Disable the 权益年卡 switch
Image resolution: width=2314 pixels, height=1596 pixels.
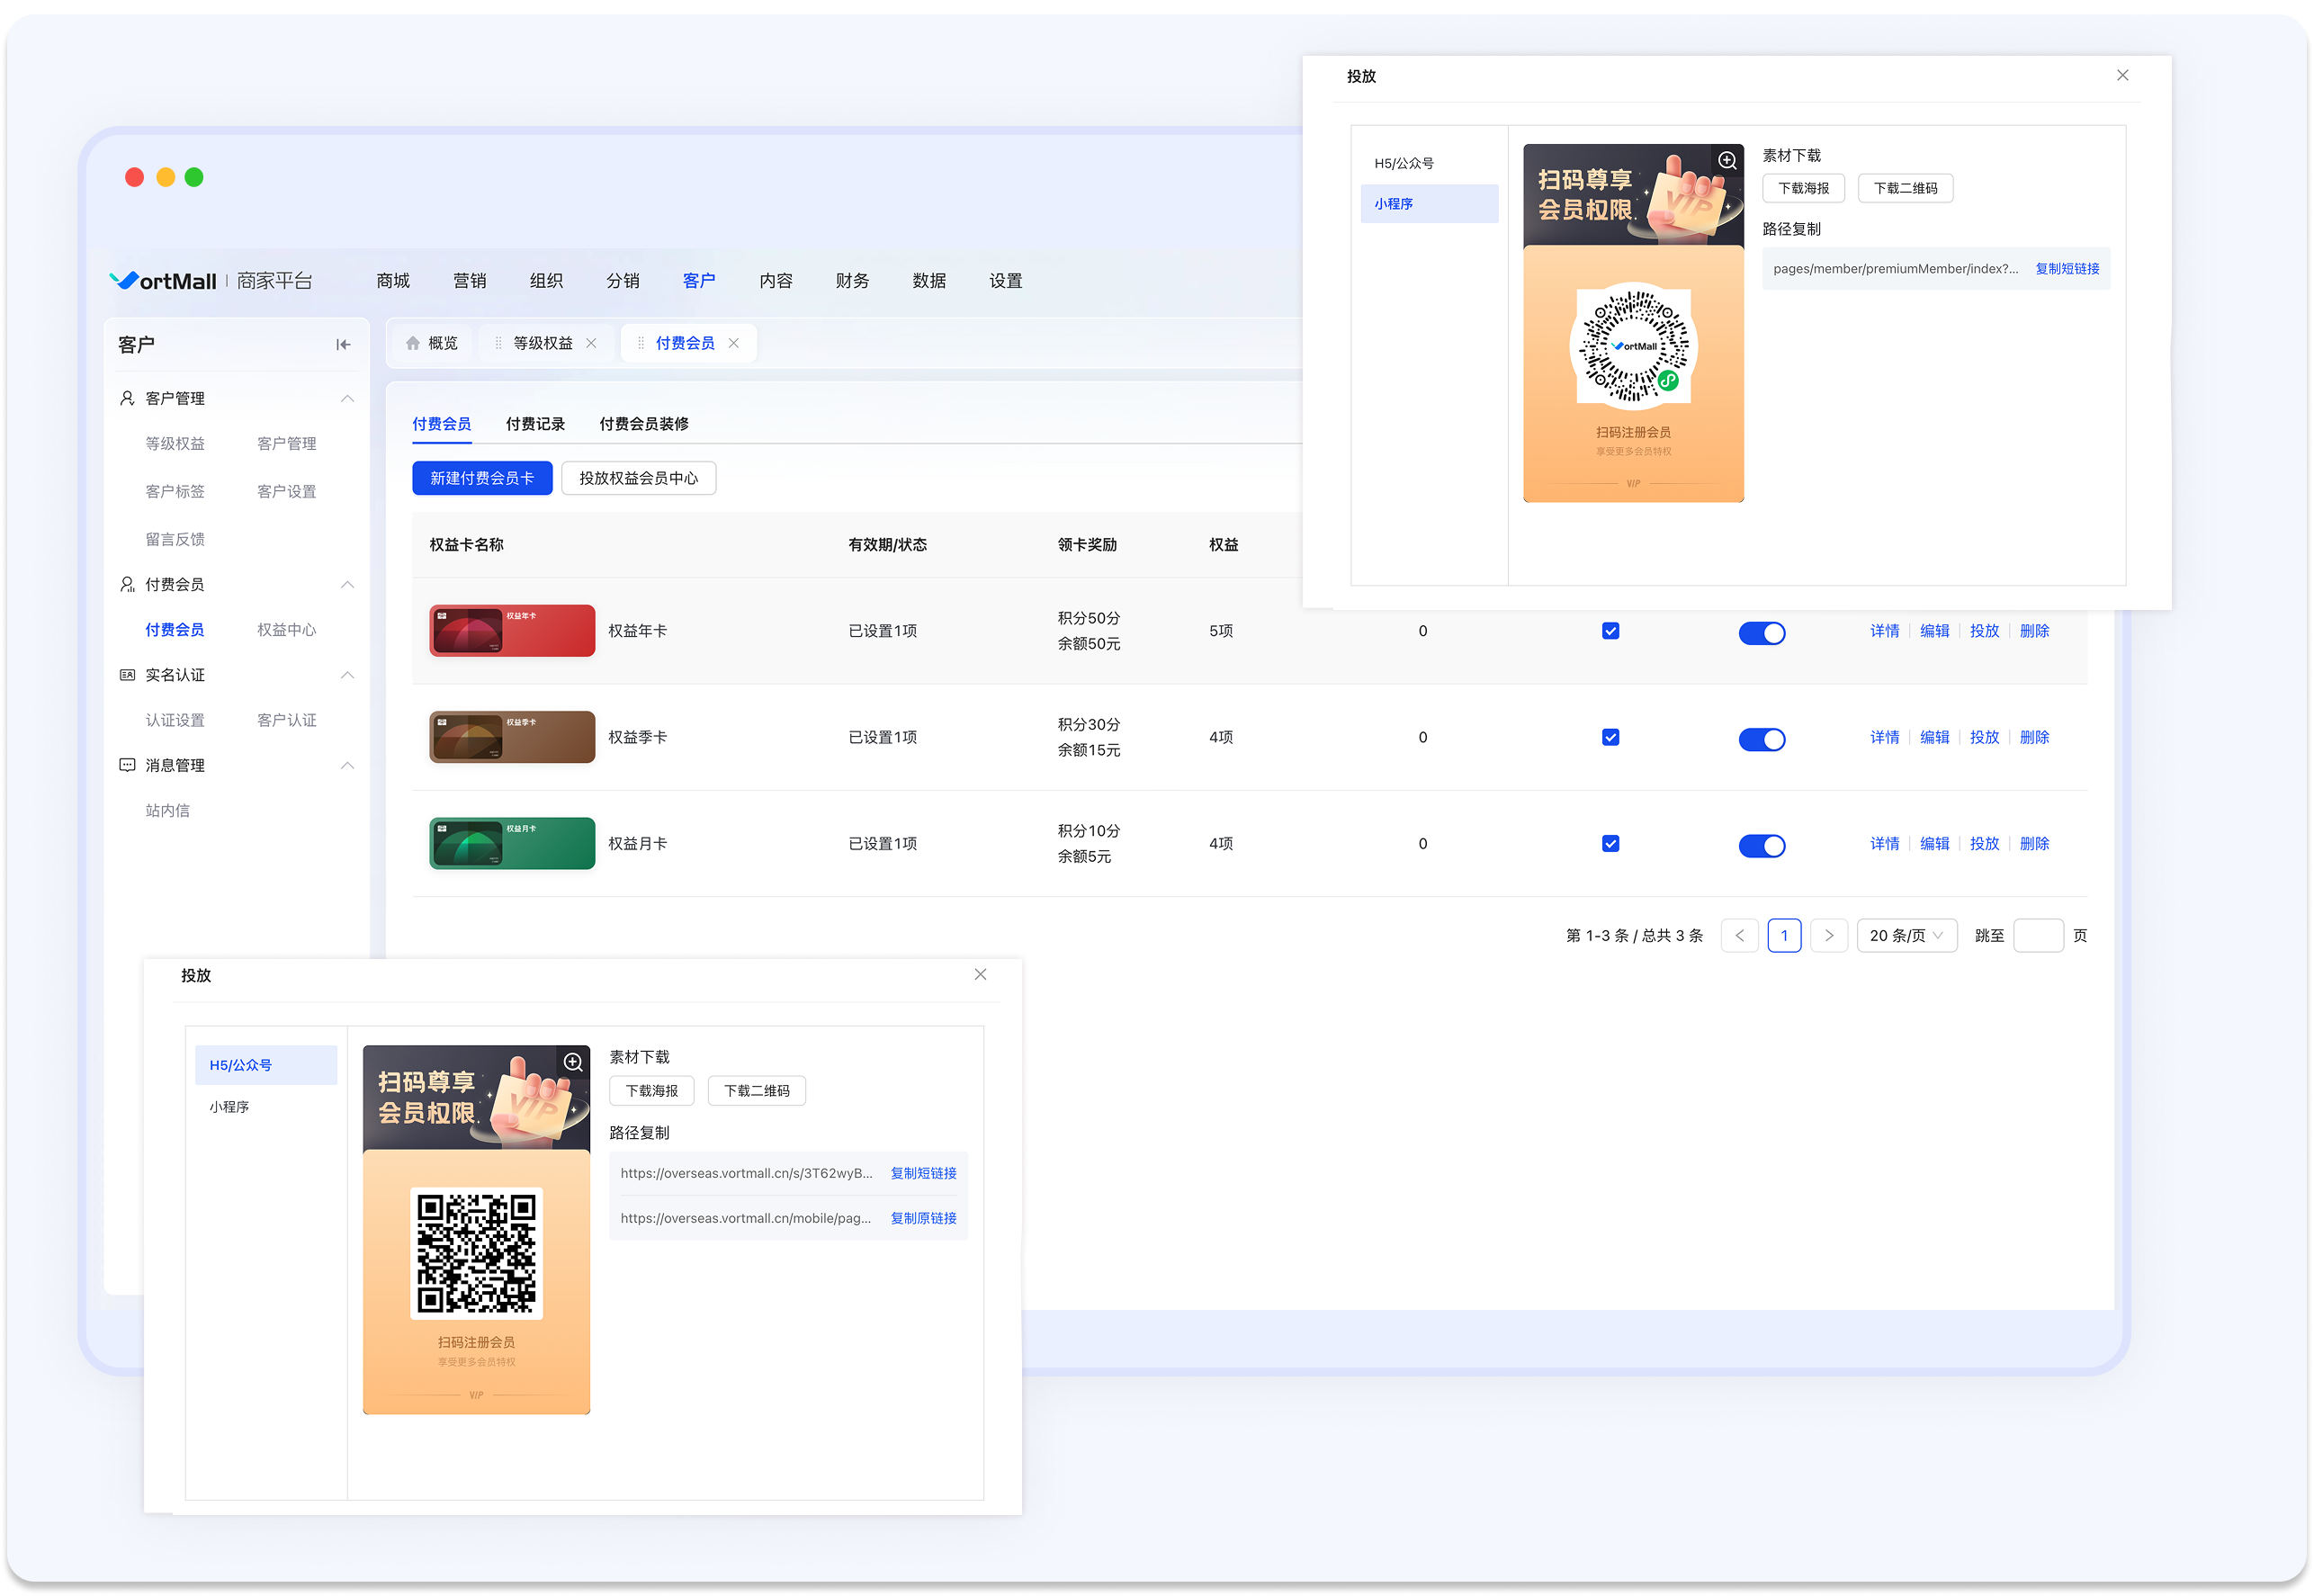tap(1762, 633)
